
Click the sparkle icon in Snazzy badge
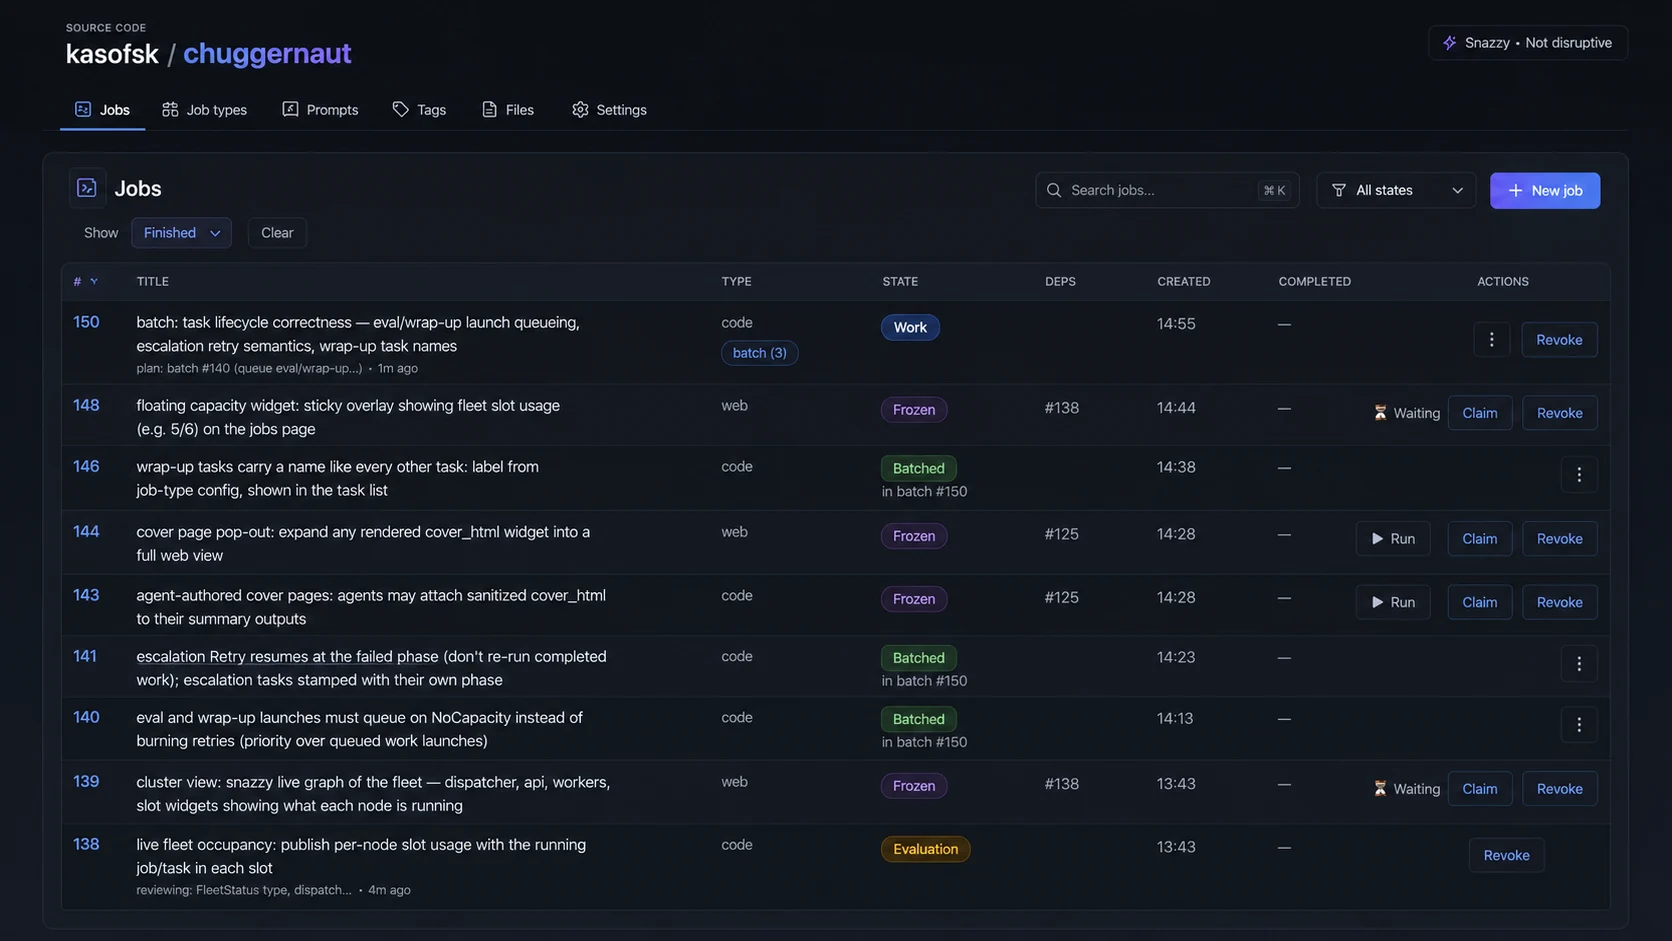coord(1449,43)
